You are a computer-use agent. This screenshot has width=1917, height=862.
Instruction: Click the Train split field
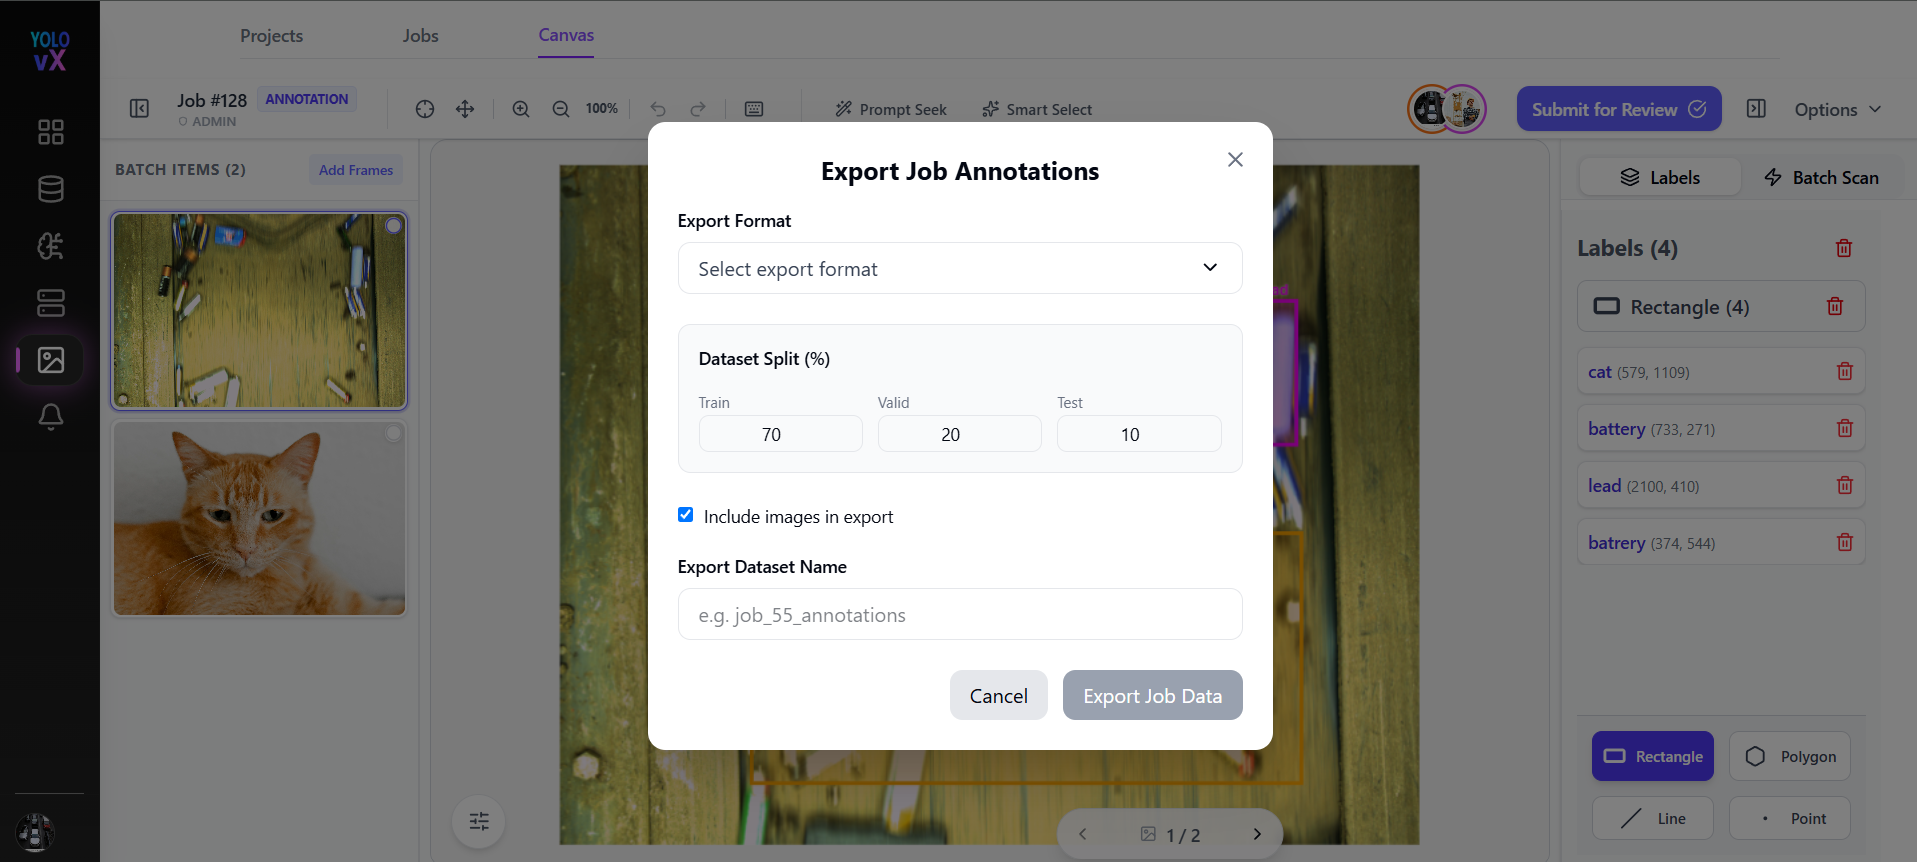click(x=780, y=434)
